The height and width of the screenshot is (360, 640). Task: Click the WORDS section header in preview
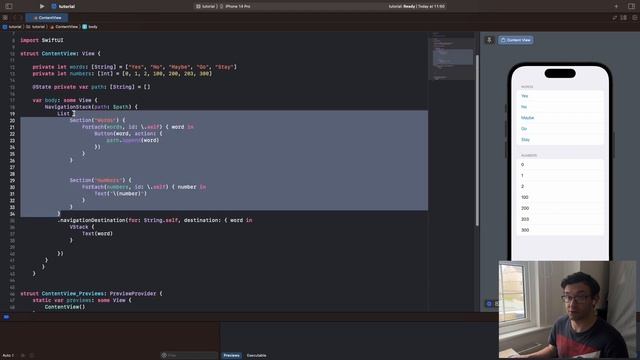coord(527,87)
